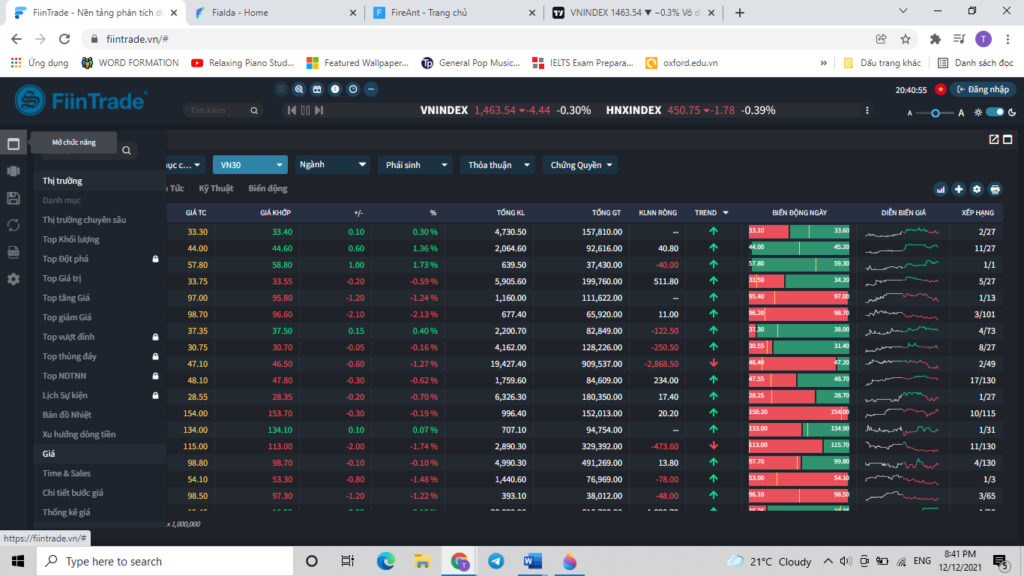Click the TỔNG KL column header

[x=510, y=213]
